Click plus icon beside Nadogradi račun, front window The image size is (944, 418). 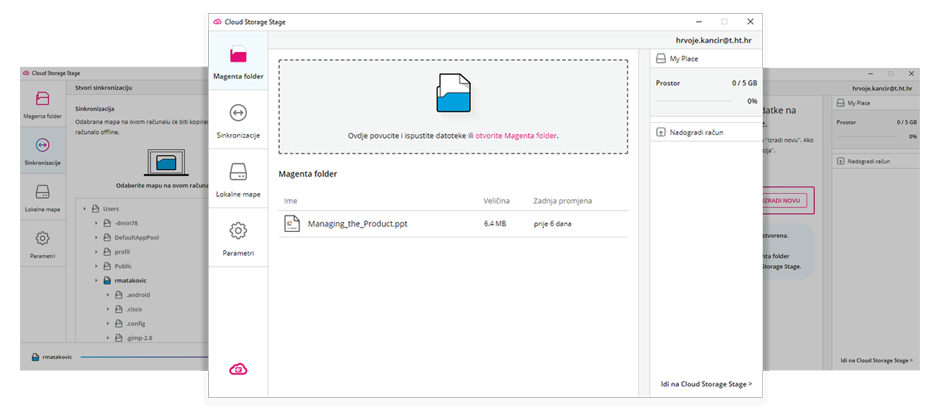661,132
